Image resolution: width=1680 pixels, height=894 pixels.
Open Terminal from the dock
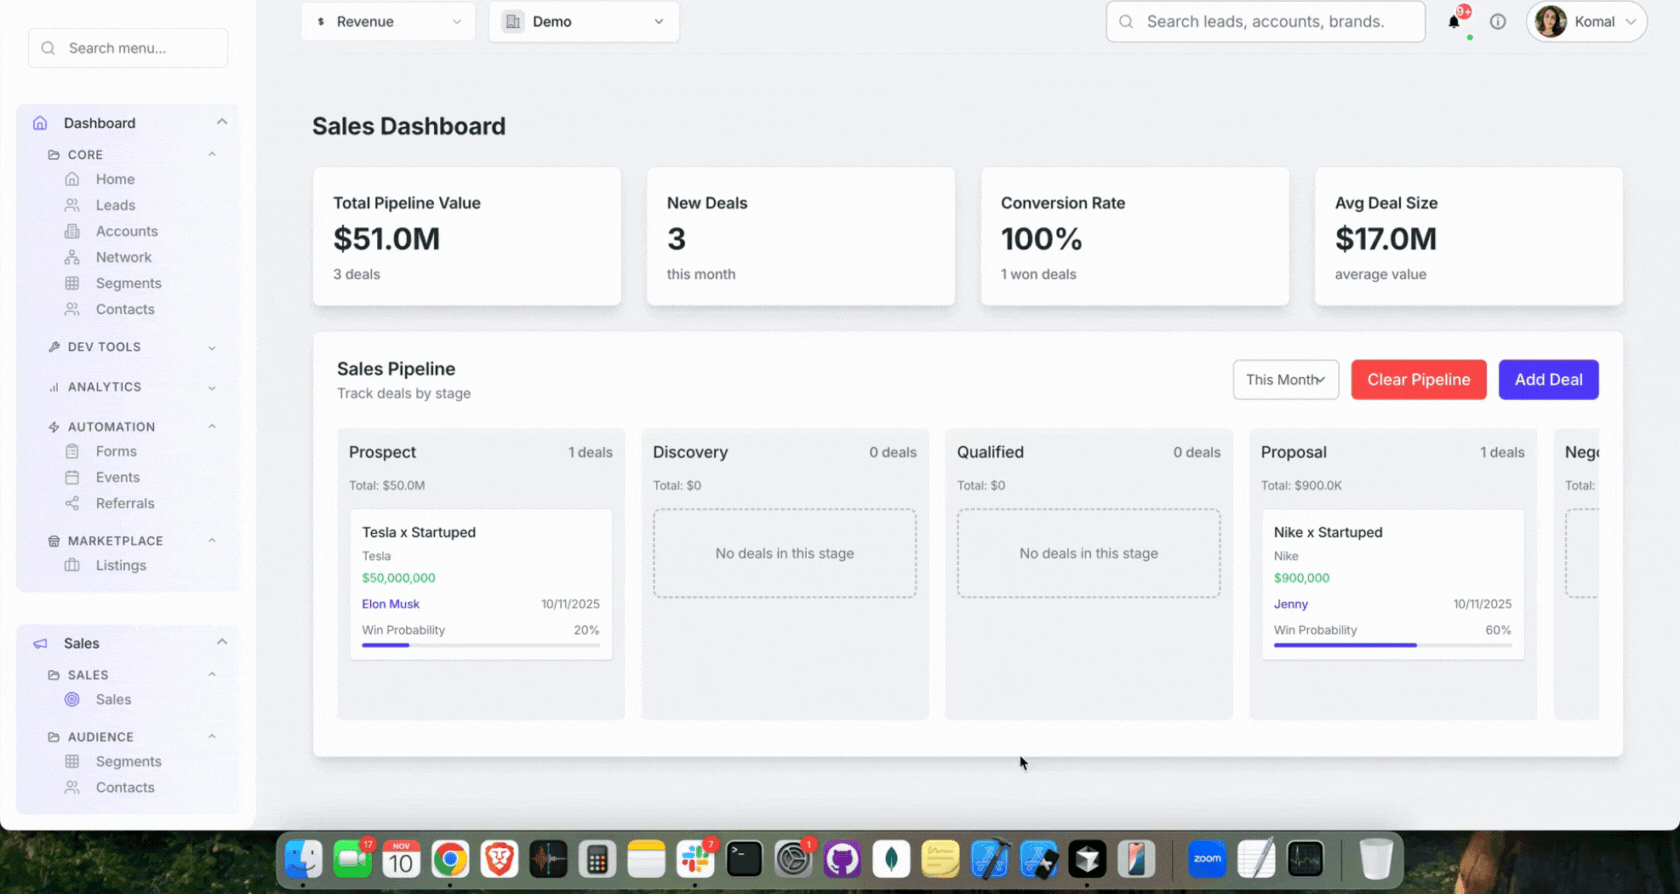point(744,859)
